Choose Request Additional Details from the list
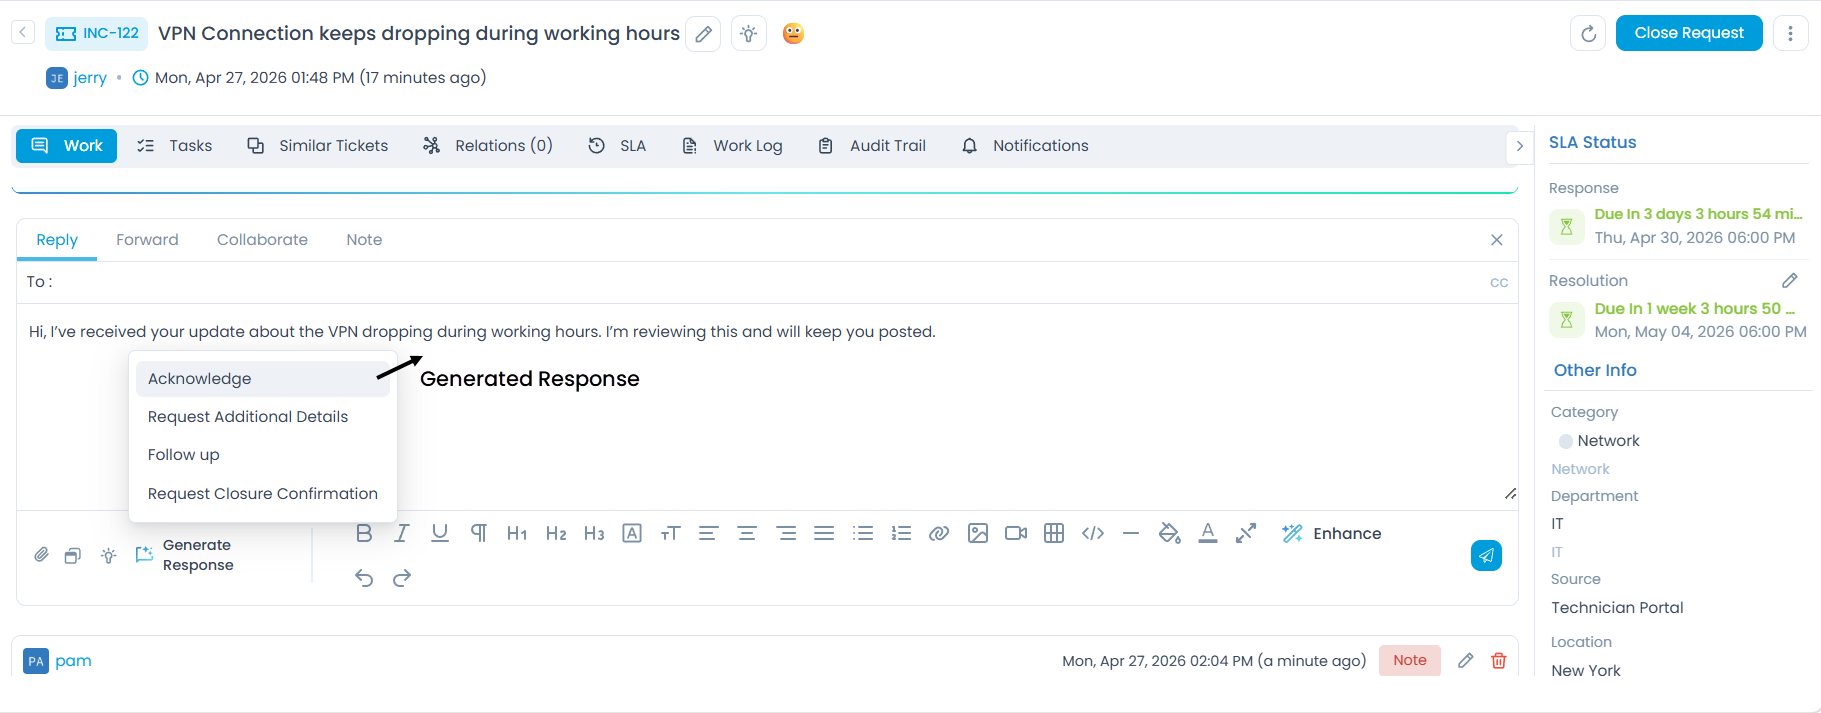1821x713 pixels. 248,417
